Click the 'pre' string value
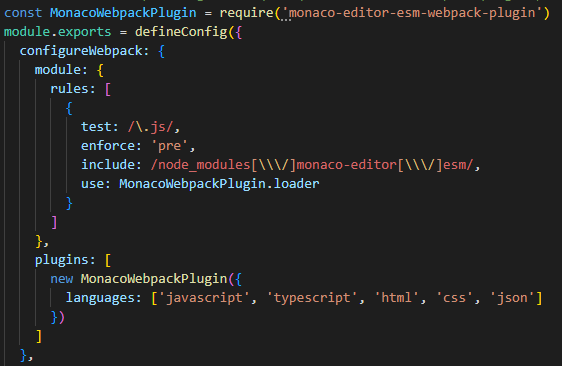 click(x=170, y=146)
